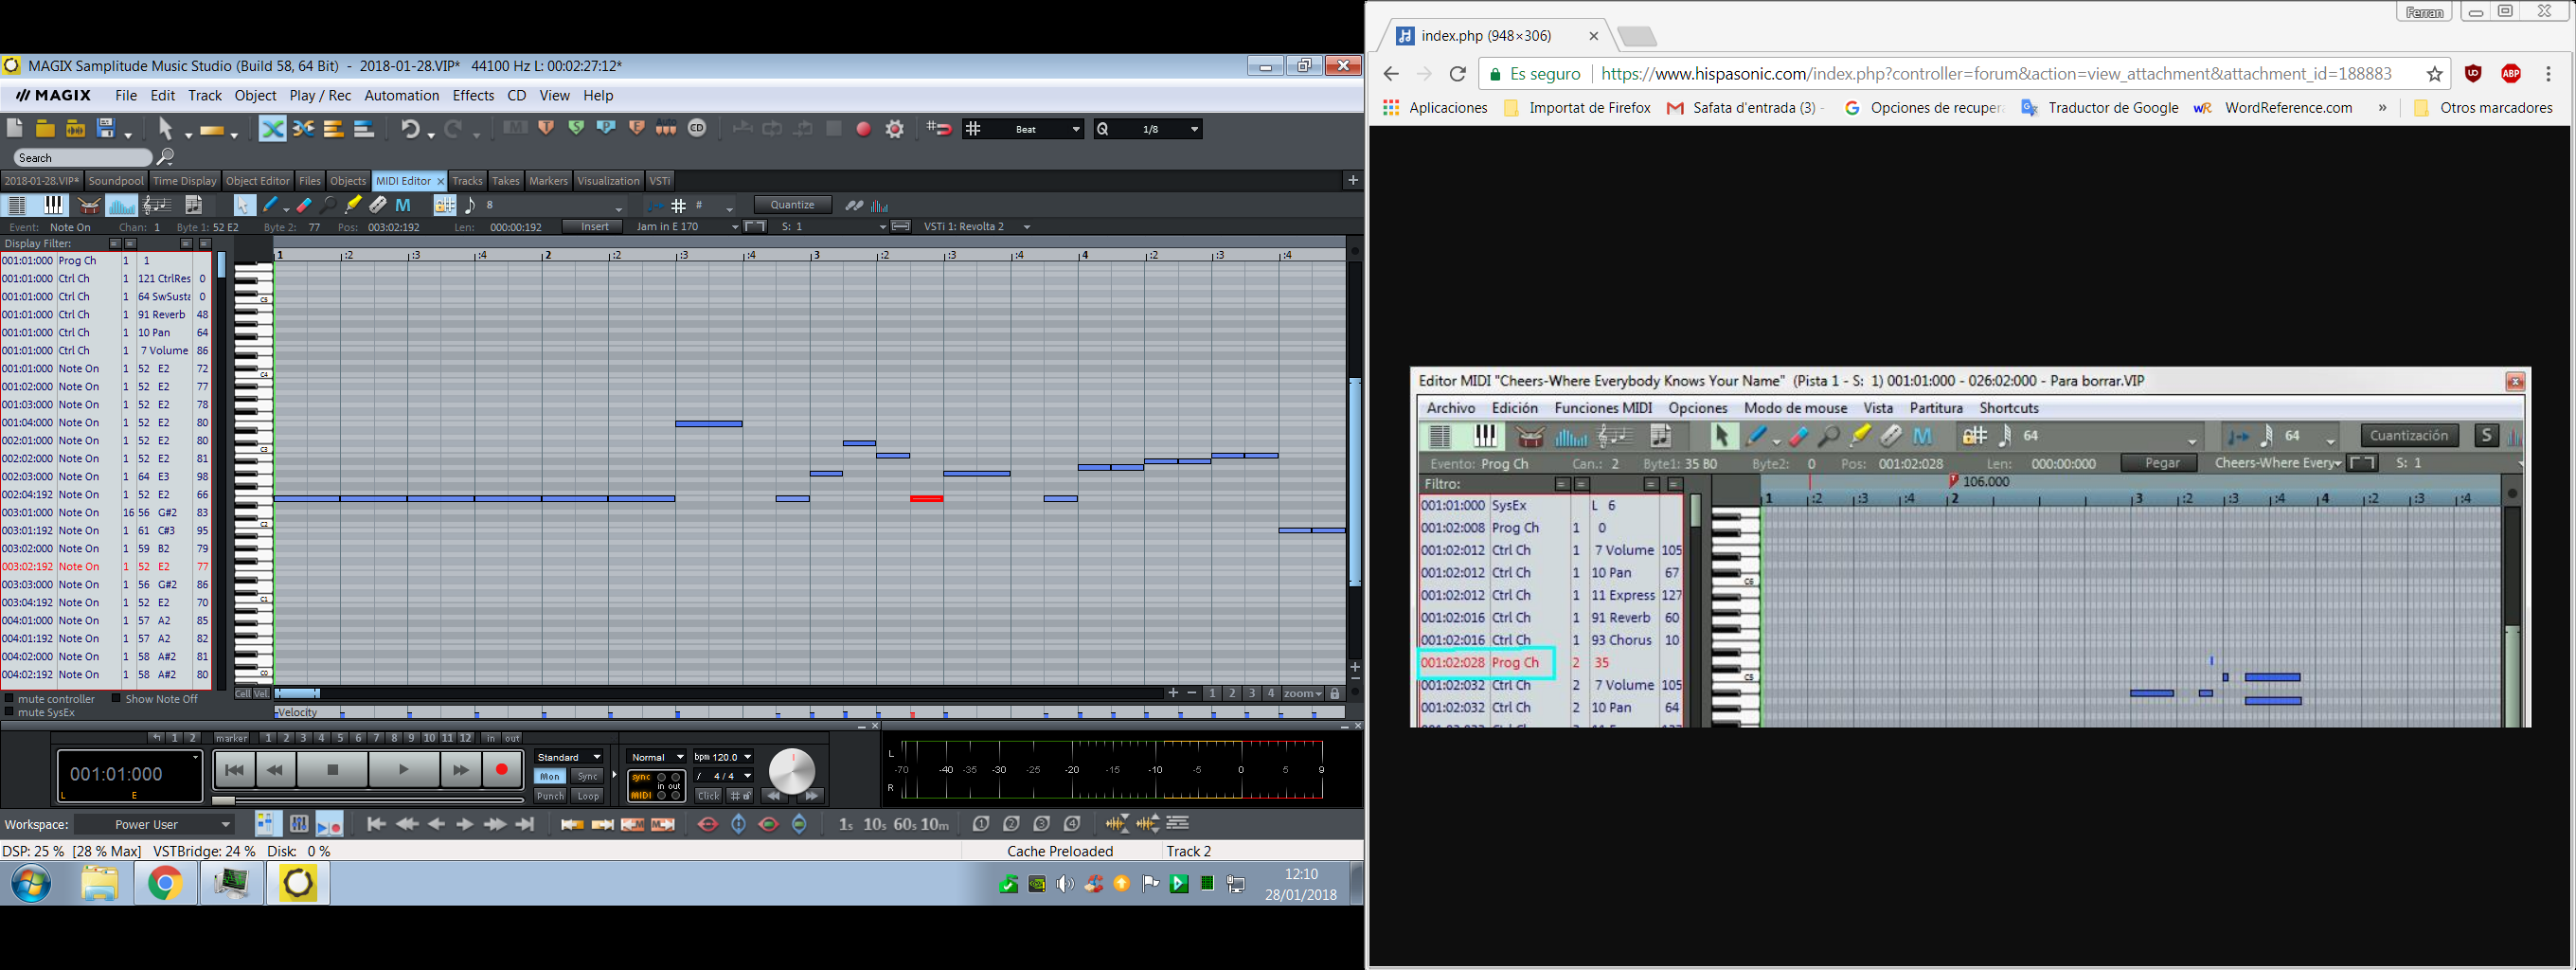Enable the Show Note Off checkbox
This screenshot has height=970, width=2576.
[116, 698]
